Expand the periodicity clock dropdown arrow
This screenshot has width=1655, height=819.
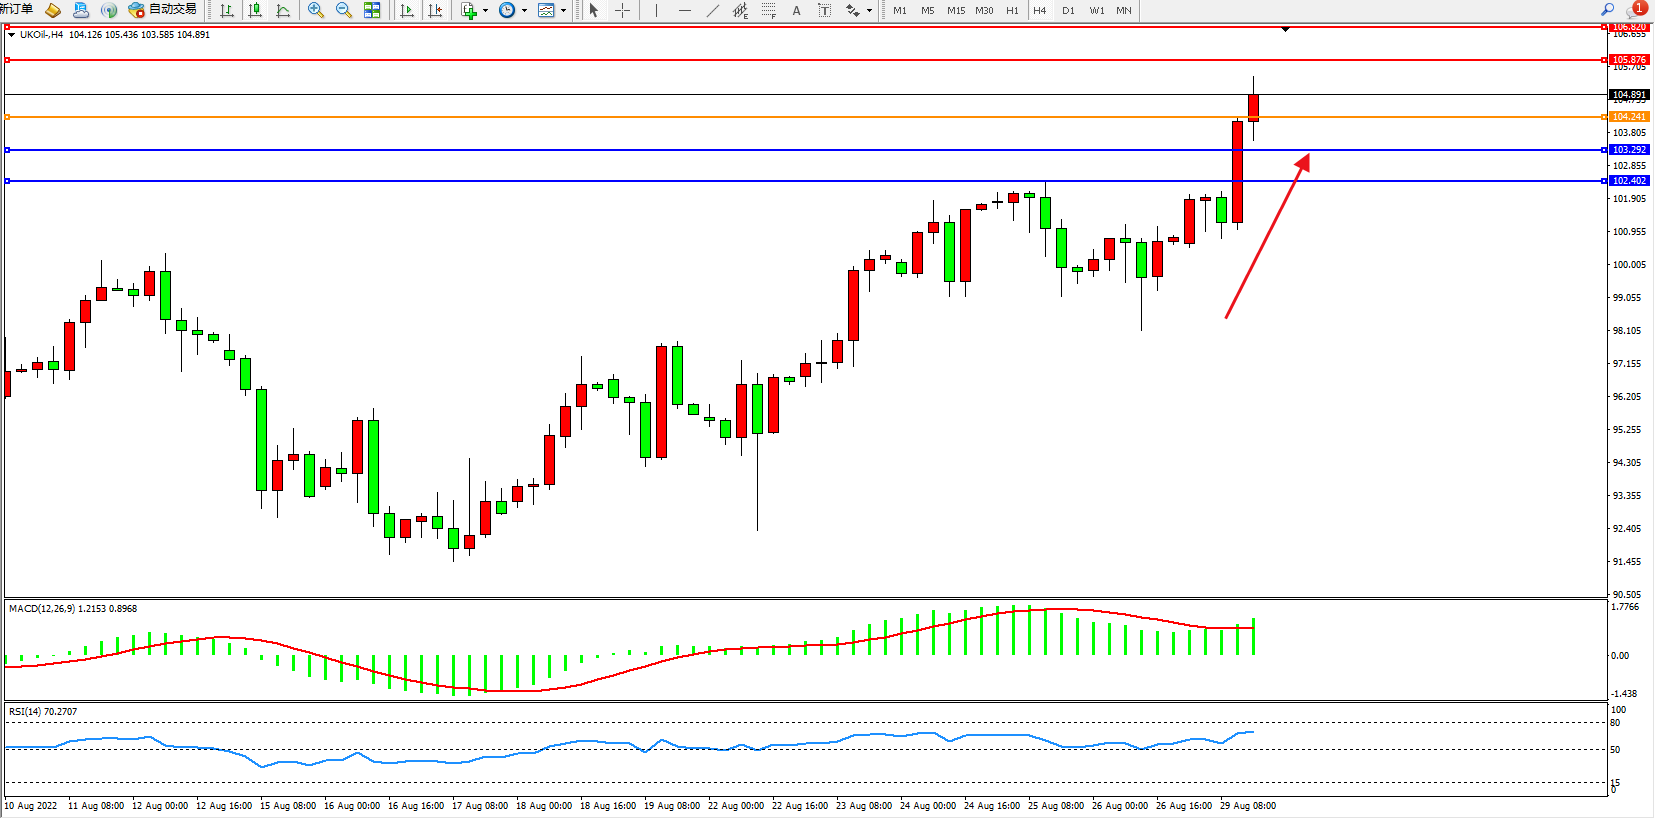click(524, 10)
